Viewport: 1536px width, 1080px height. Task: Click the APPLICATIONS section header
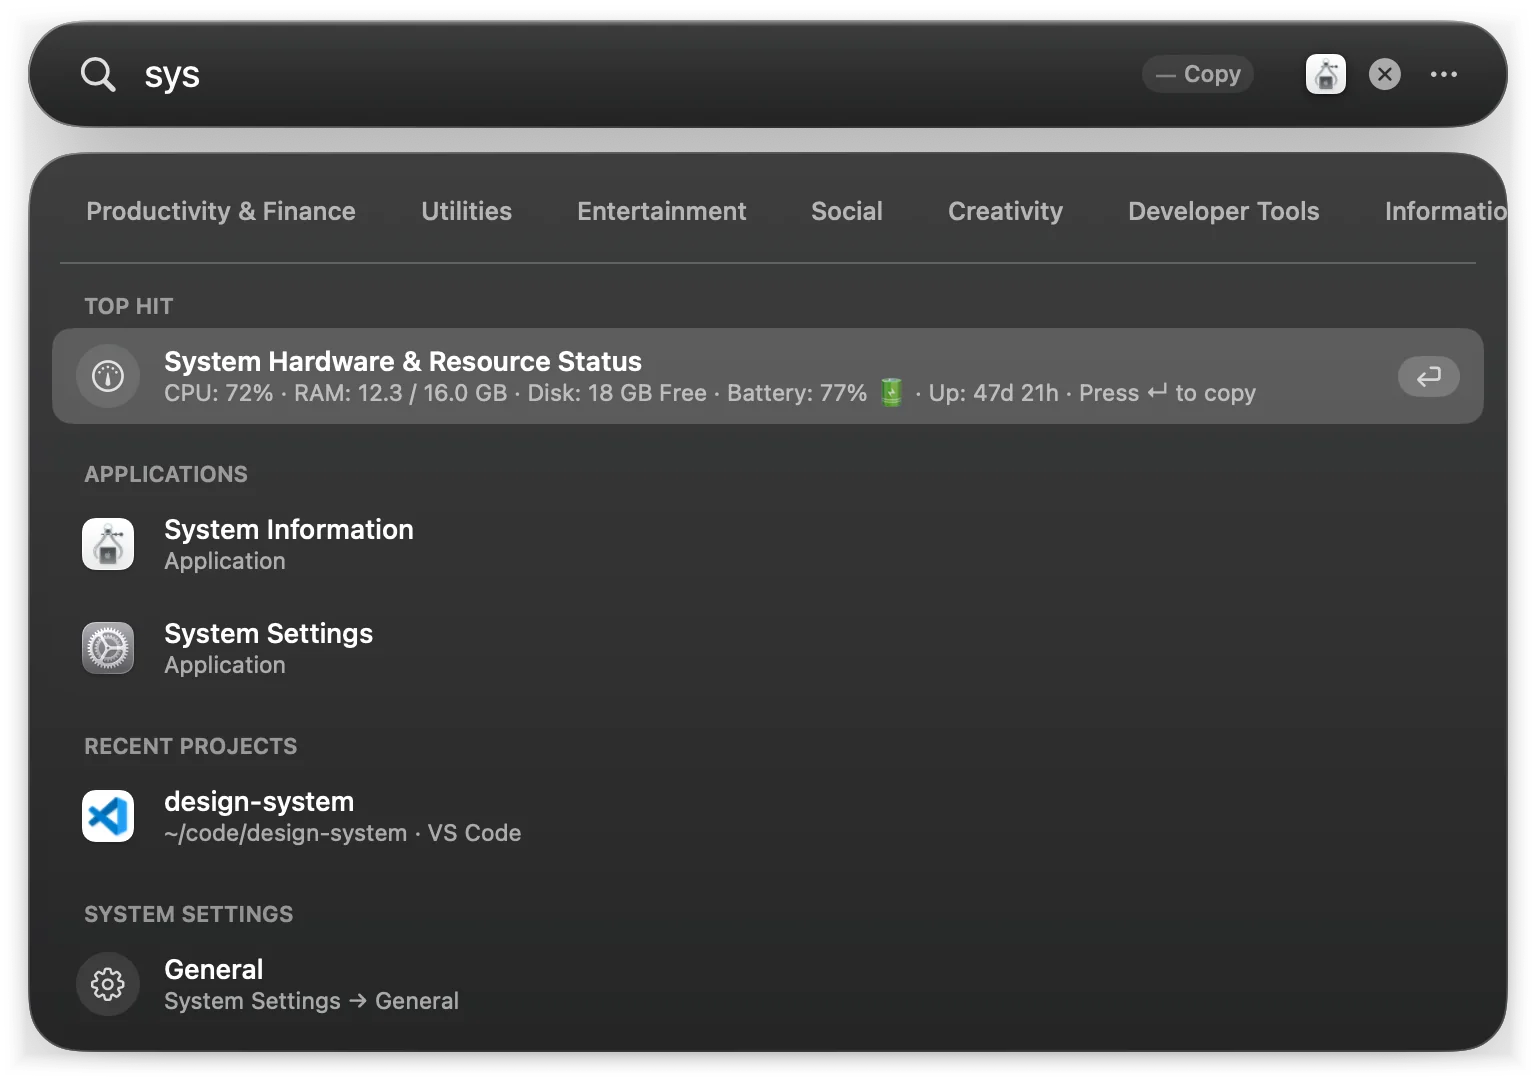pyautogui.click(x=166, y=474)
